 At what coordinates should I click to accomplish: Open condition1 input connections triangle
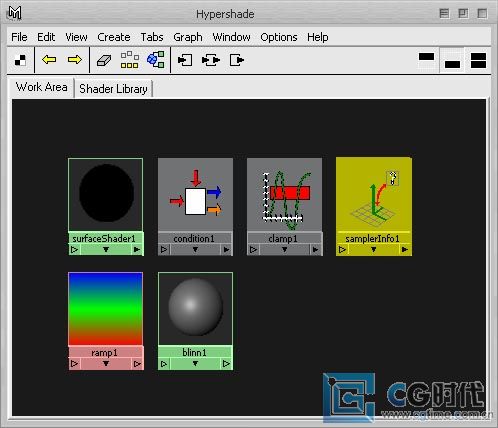pyautogui.click(x=164, y=249)
